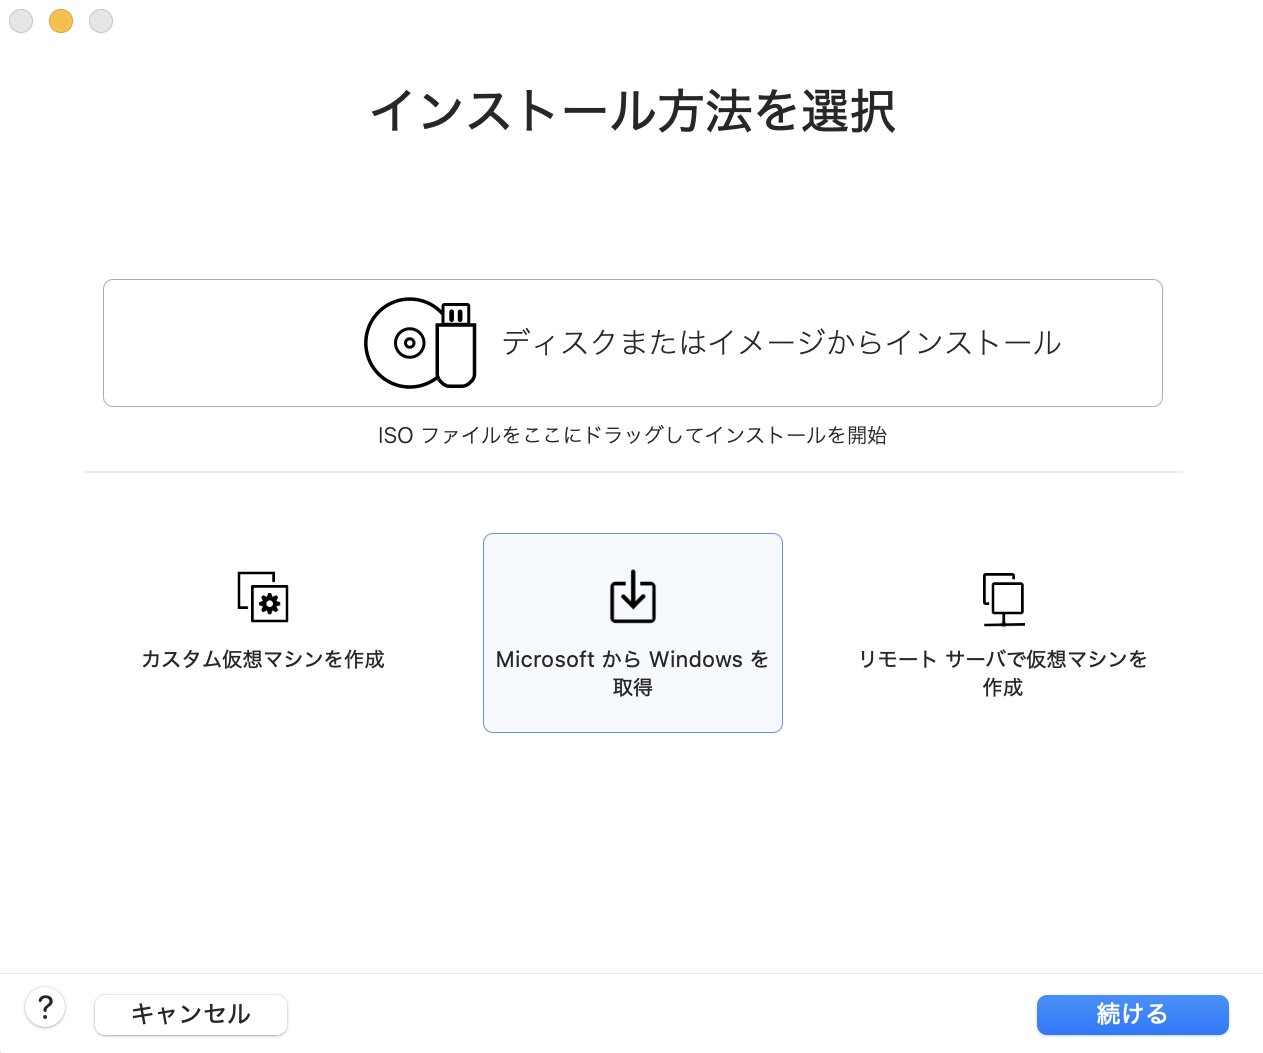Viewport: 1263px width, 1053px height.
Task: Open help with the question mark button
Action: pos(45,1007)
